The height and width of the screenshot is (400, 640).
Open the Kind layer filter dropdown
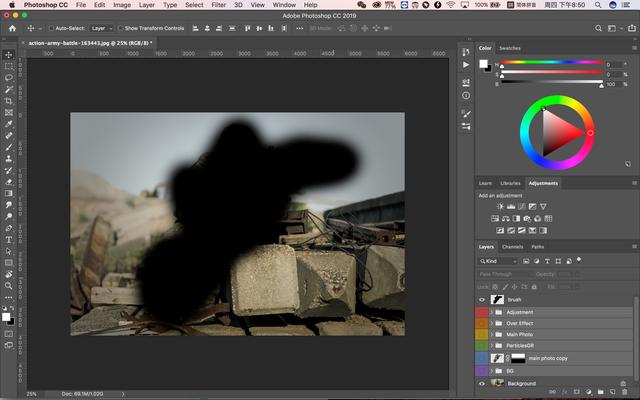498,261
